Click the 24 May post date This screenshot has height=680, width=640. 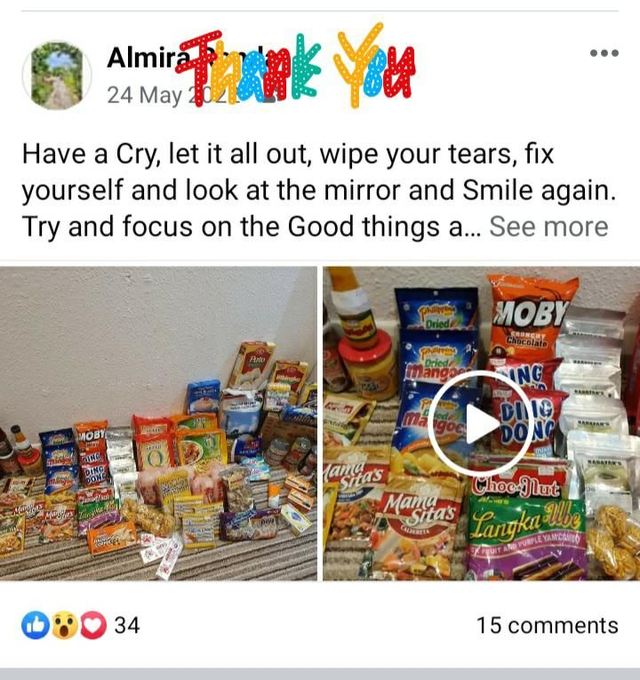point(145,95)
